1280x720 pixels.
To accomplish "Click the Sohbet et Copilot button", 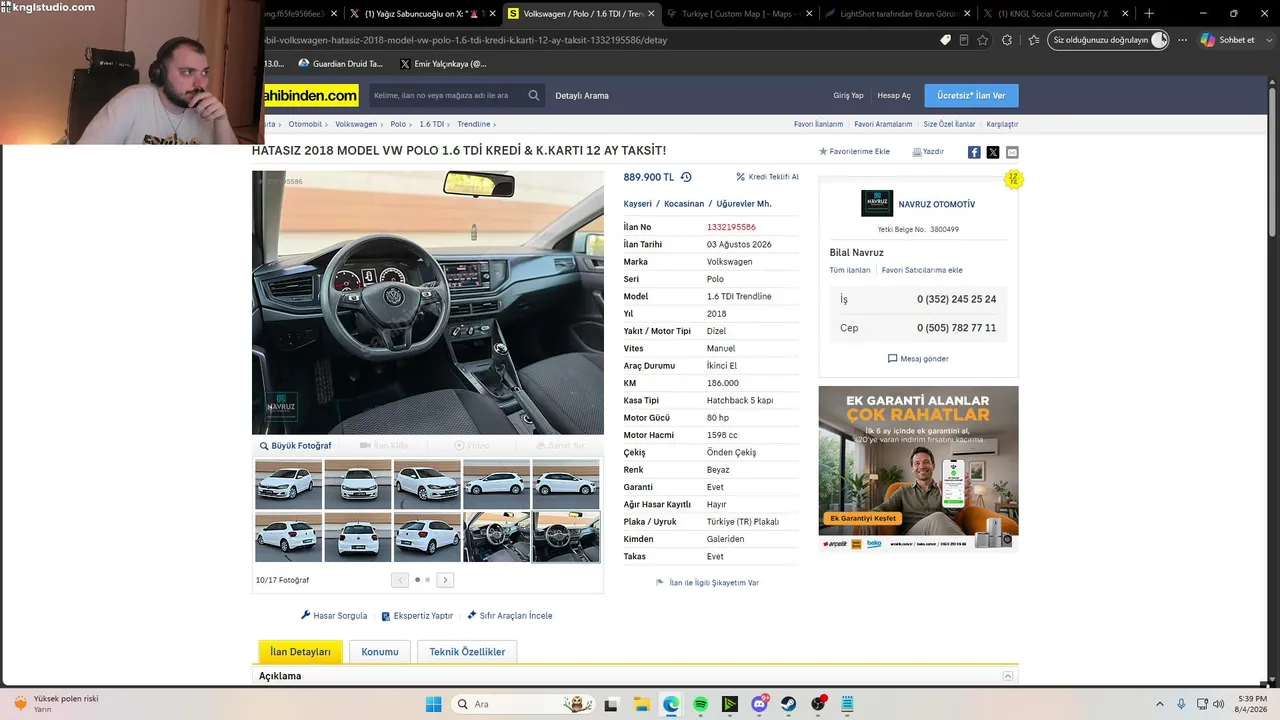I will tap(1227, 40).
